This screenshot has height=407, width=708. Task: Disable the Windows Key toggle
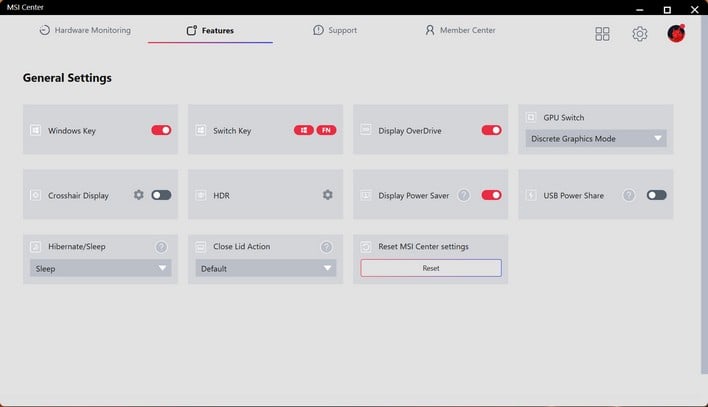pos(161,130)
